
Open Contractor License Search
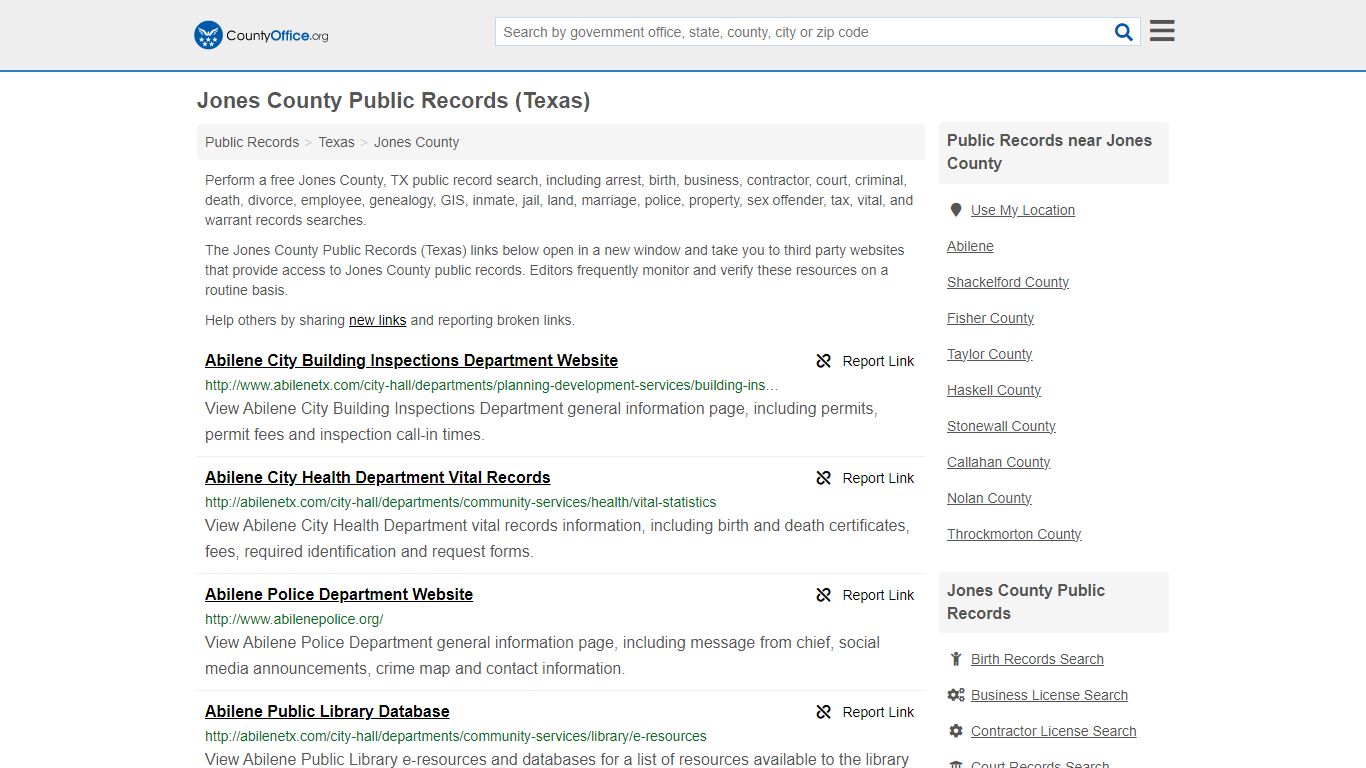(x=1053, y=731)
